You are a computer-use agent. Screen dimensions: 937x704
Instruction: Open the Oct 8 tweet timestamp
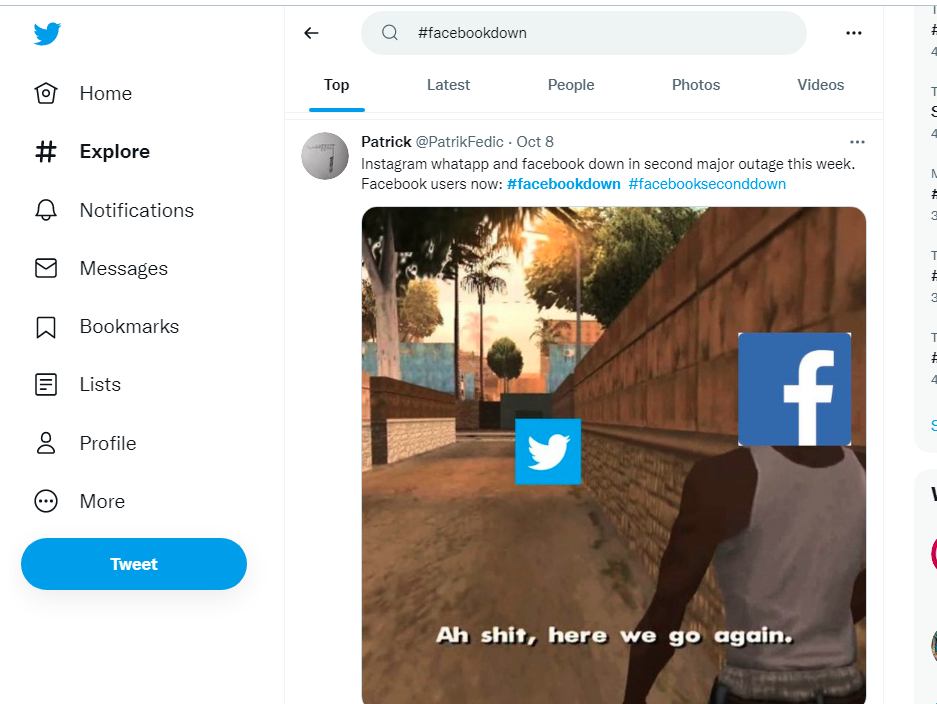point(535,142)
